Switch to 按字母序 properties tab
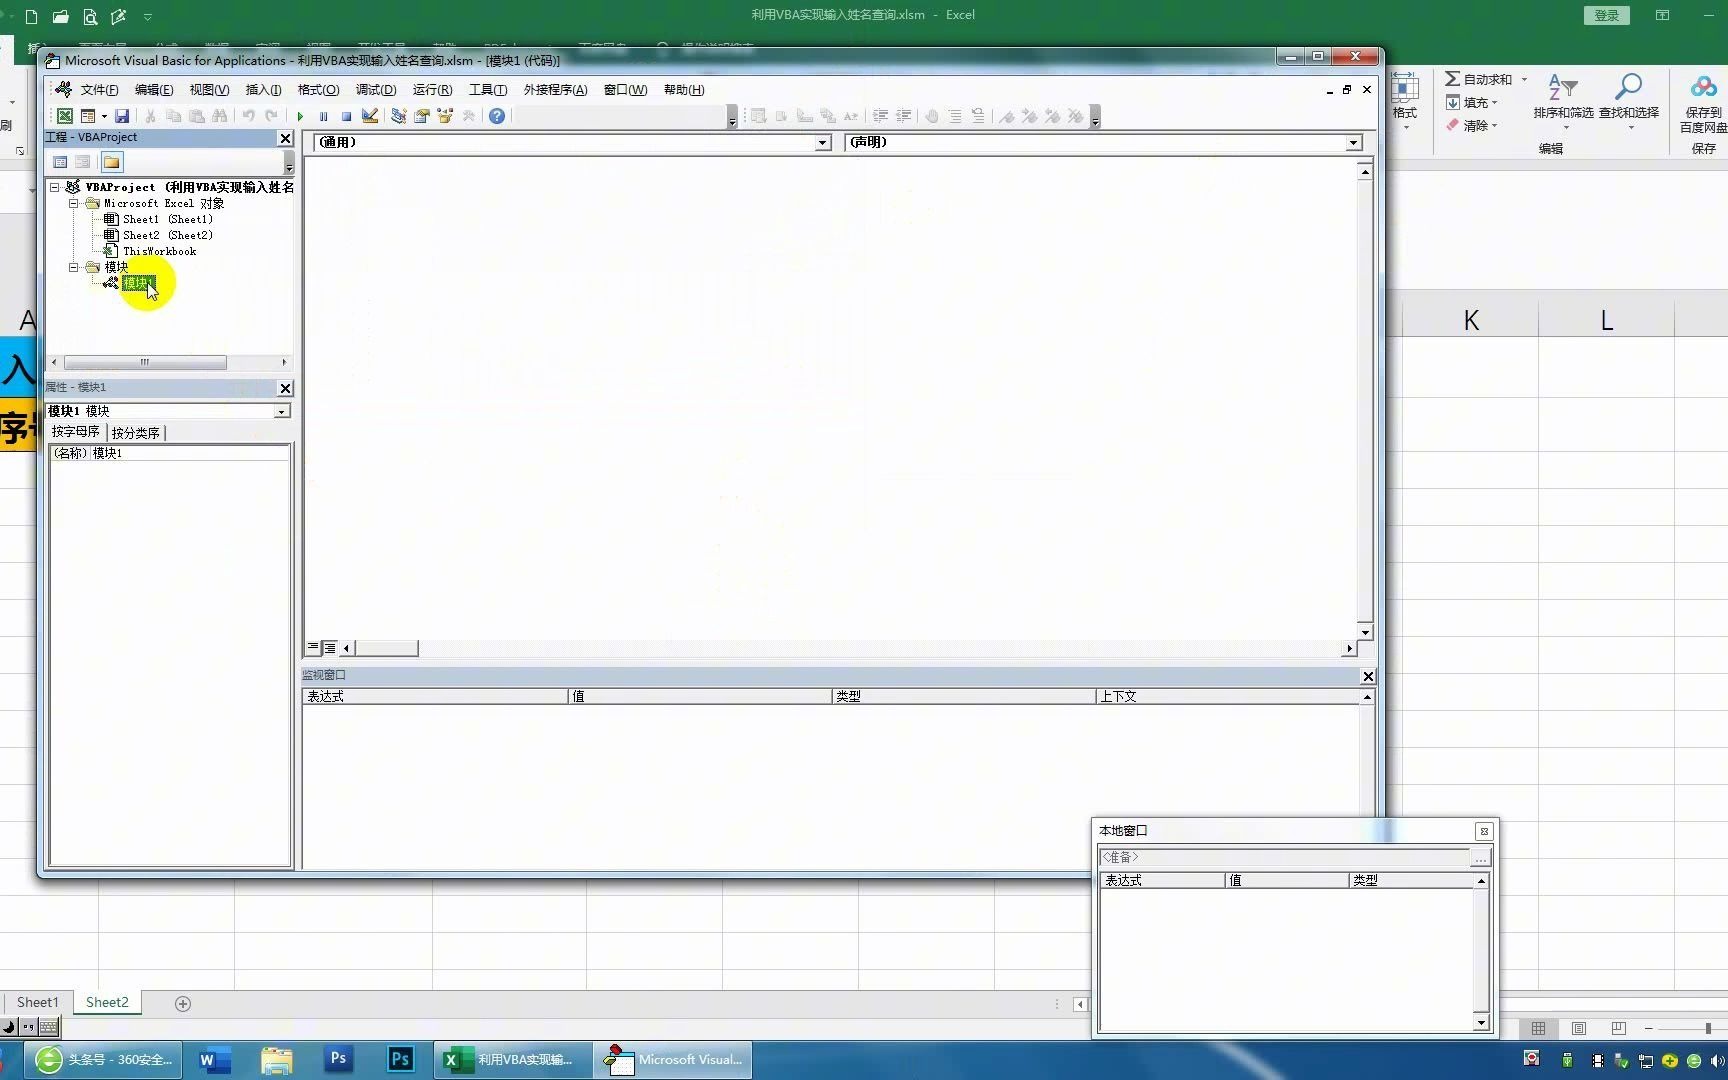This screenshot has height=1080, width=1728. (76, 432)
